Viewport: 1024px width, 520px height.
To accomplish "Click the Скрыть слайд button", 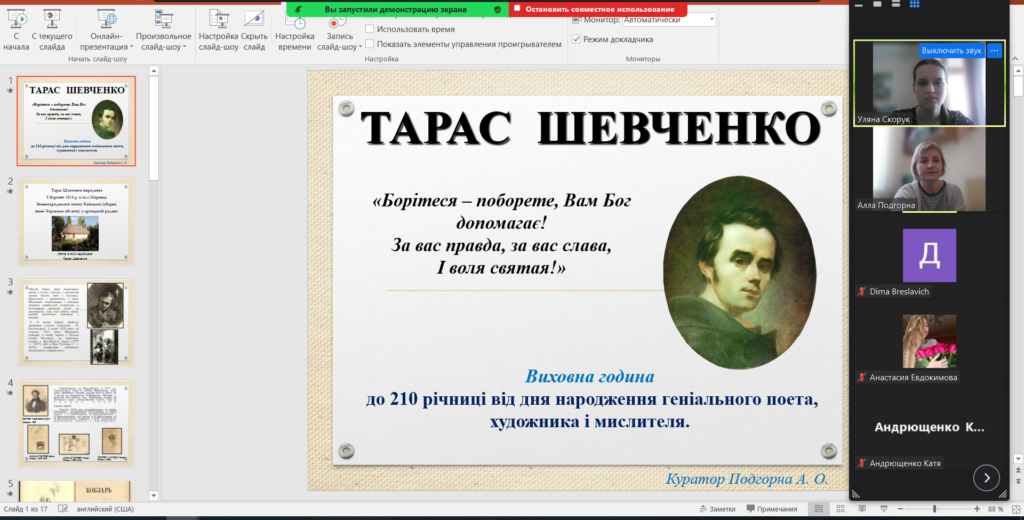I will pyautogui.click(x=254, y=31).
